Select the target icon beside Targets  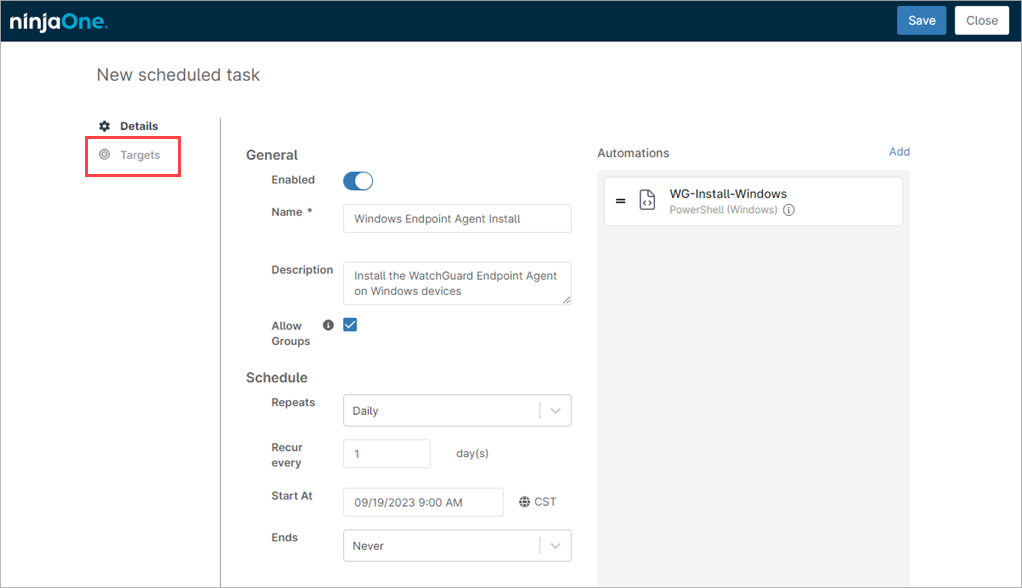[x=104, y=155]
